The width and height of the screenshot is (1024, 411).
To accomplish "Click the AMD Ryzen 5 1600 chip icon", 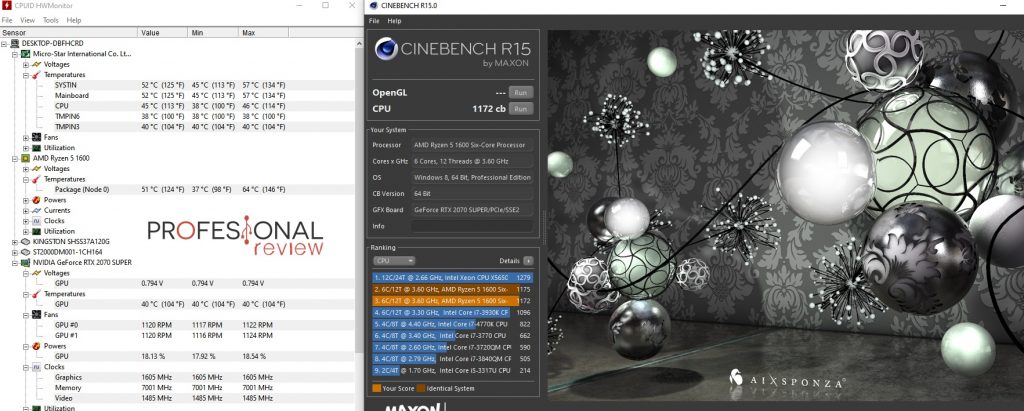I will point(25,158).
